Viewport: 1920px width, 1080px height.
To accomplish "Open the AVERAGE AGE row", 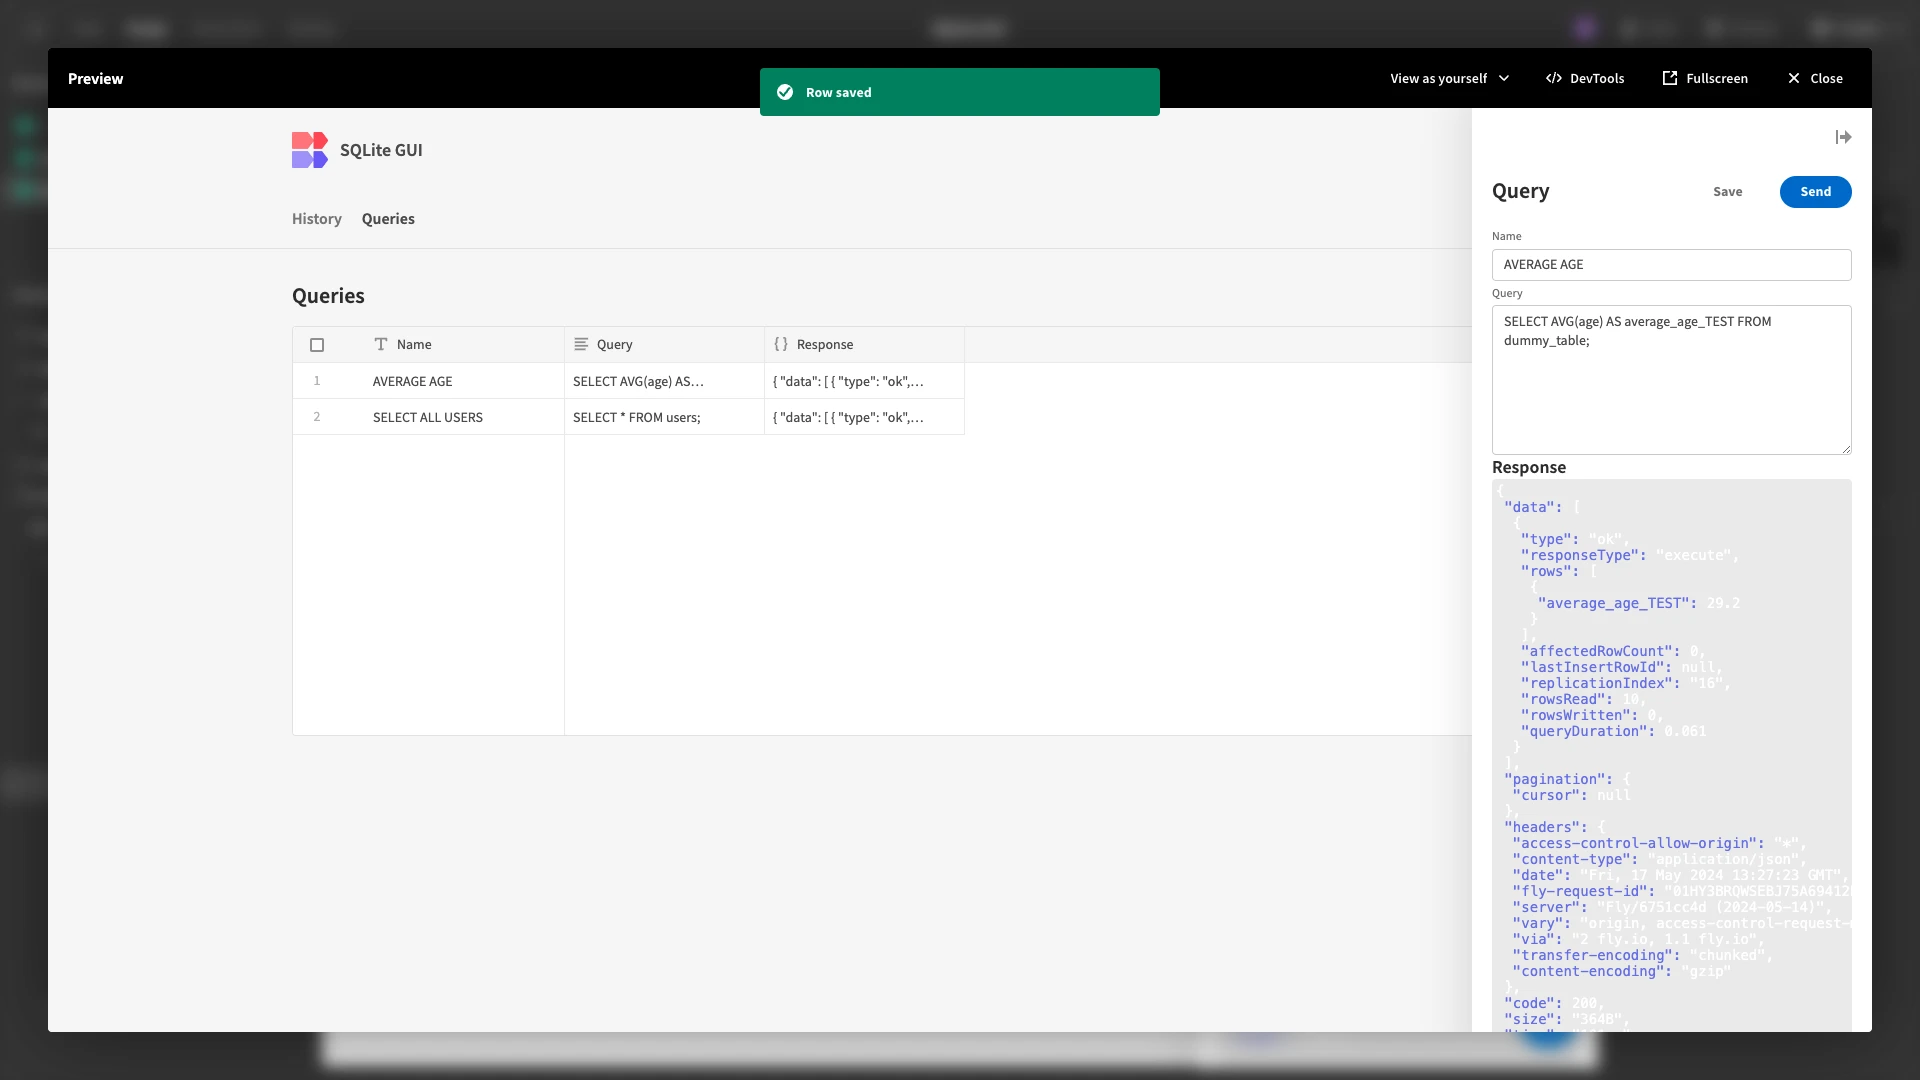I will click(628, 381).
